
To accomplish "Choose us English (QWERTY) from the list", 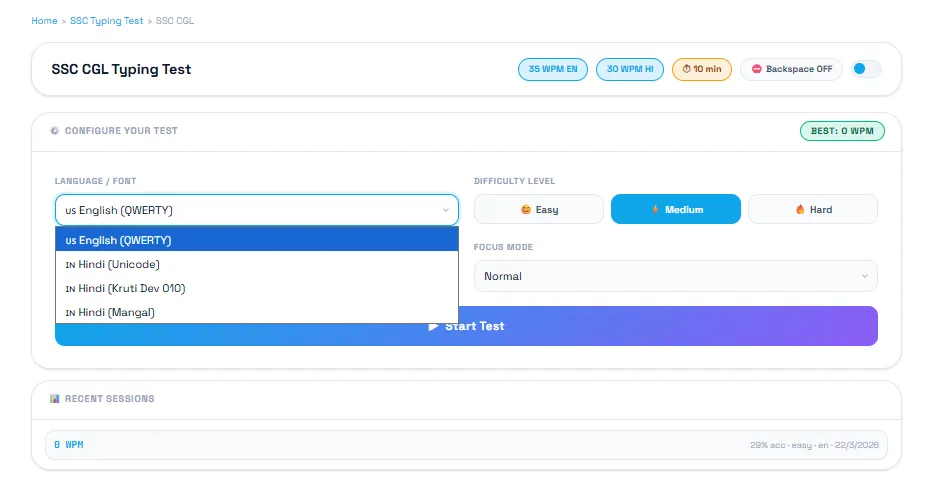I will click(256, 240).
